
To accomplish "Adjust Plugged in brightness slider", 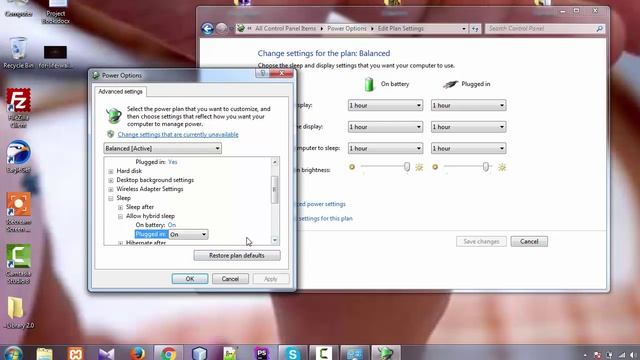I will click(x=485, y=167).
